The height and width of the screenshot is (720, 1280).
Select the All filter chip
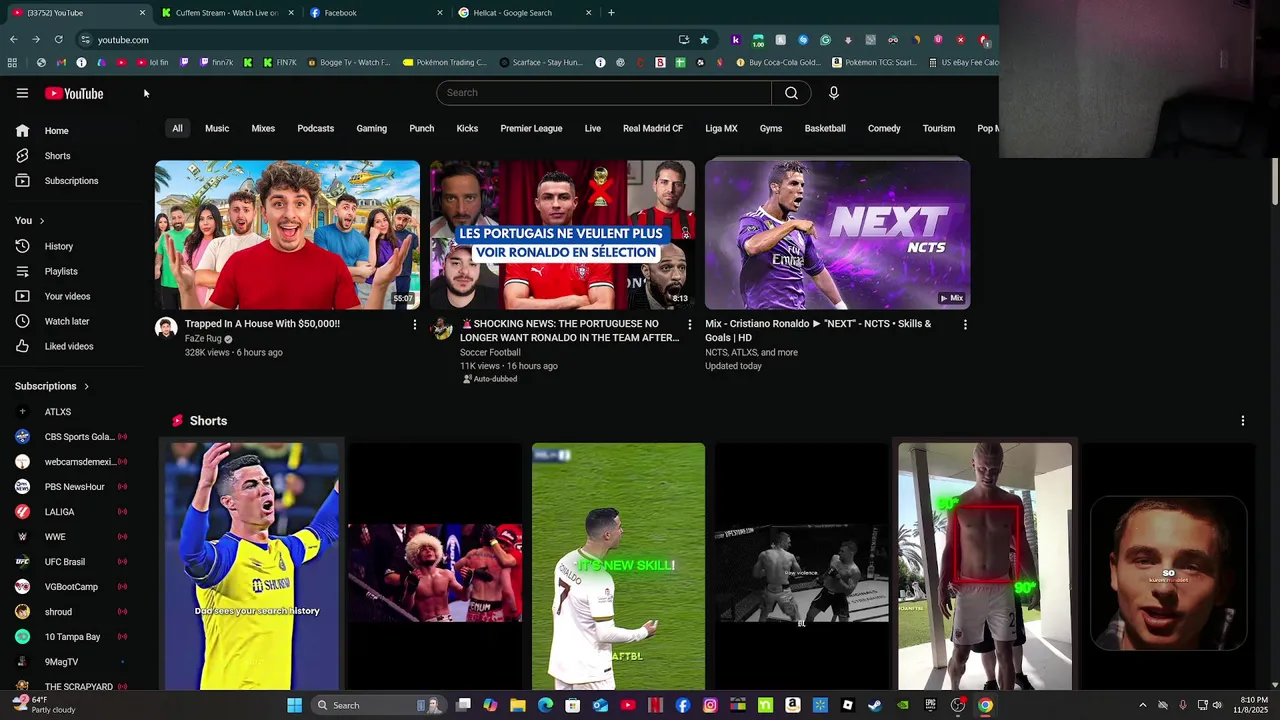pos(177,129)
